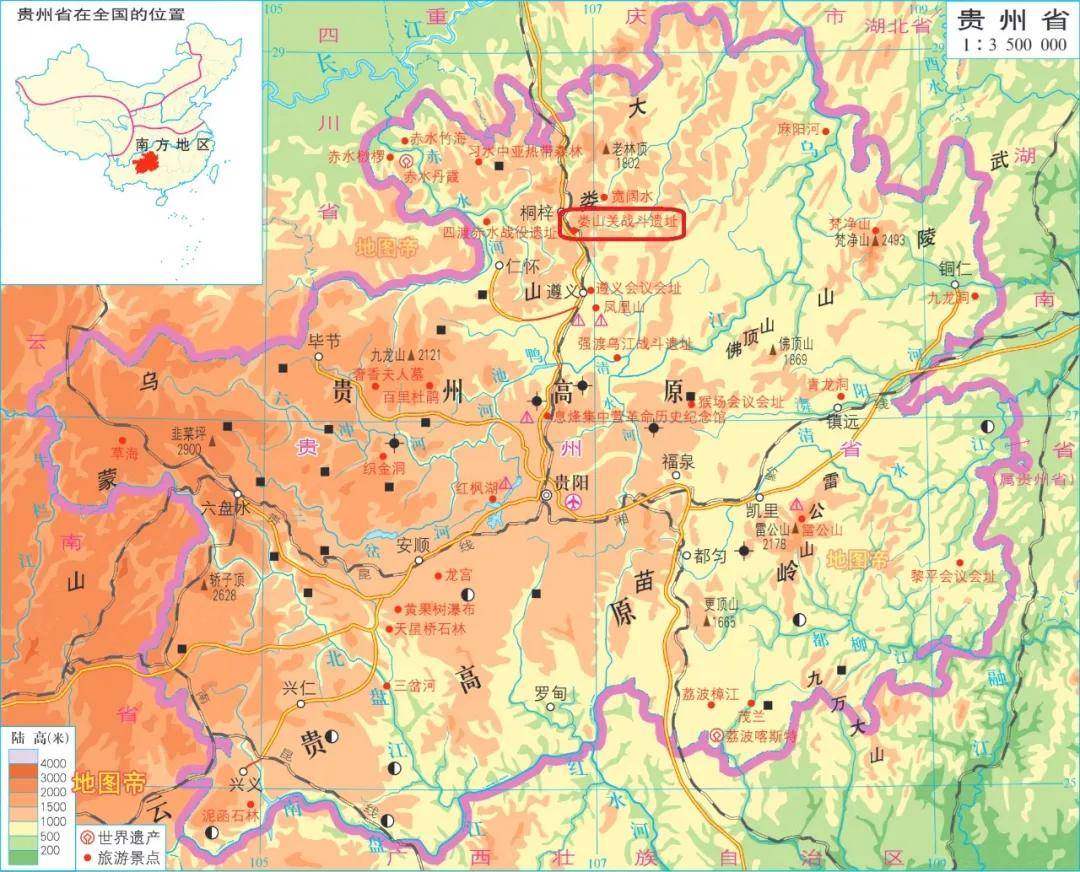The width and height of the screenshot is (1080, 872).
Task: Select the world heritage symbol next to 赤水丹霞
Action: click(x=405, y=161)
